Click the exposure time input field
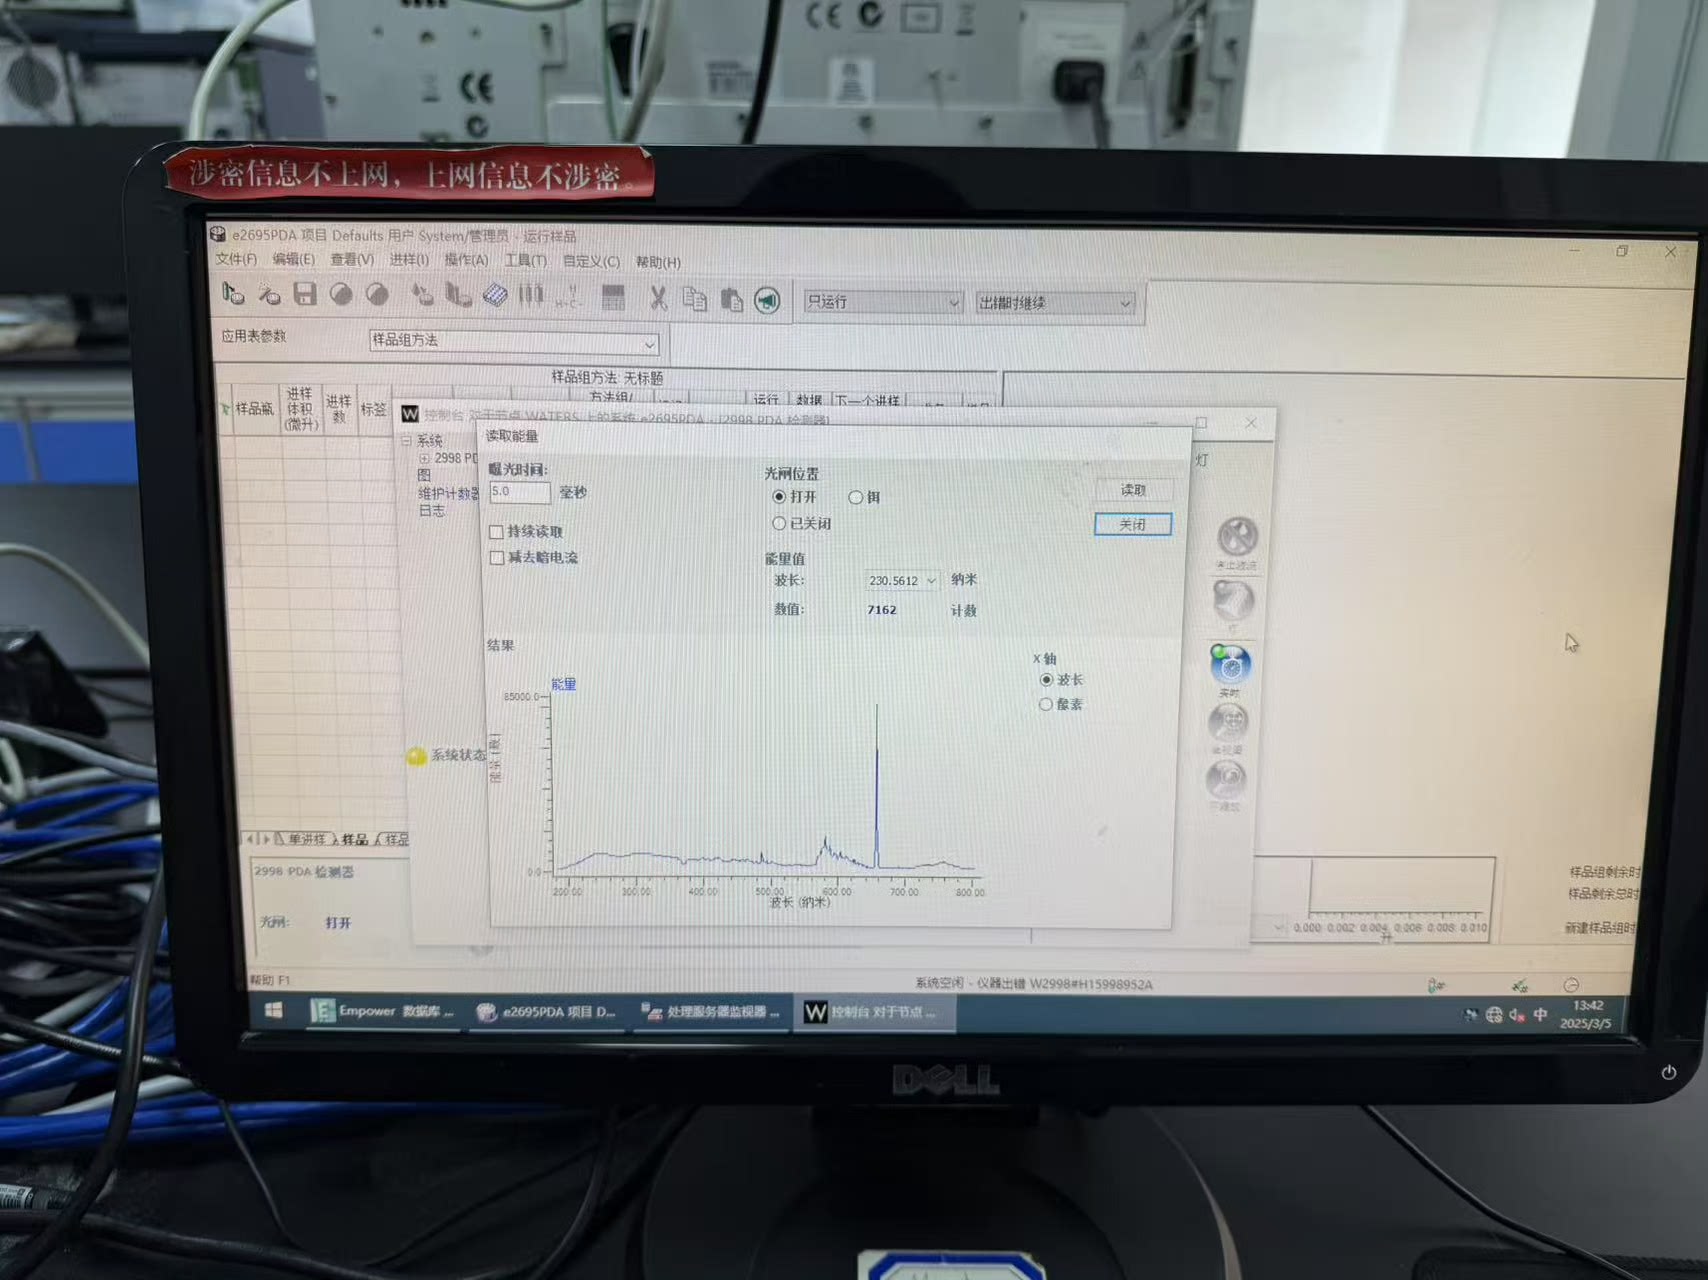The image size is (1708, 1280). click(x=519, y=492)
